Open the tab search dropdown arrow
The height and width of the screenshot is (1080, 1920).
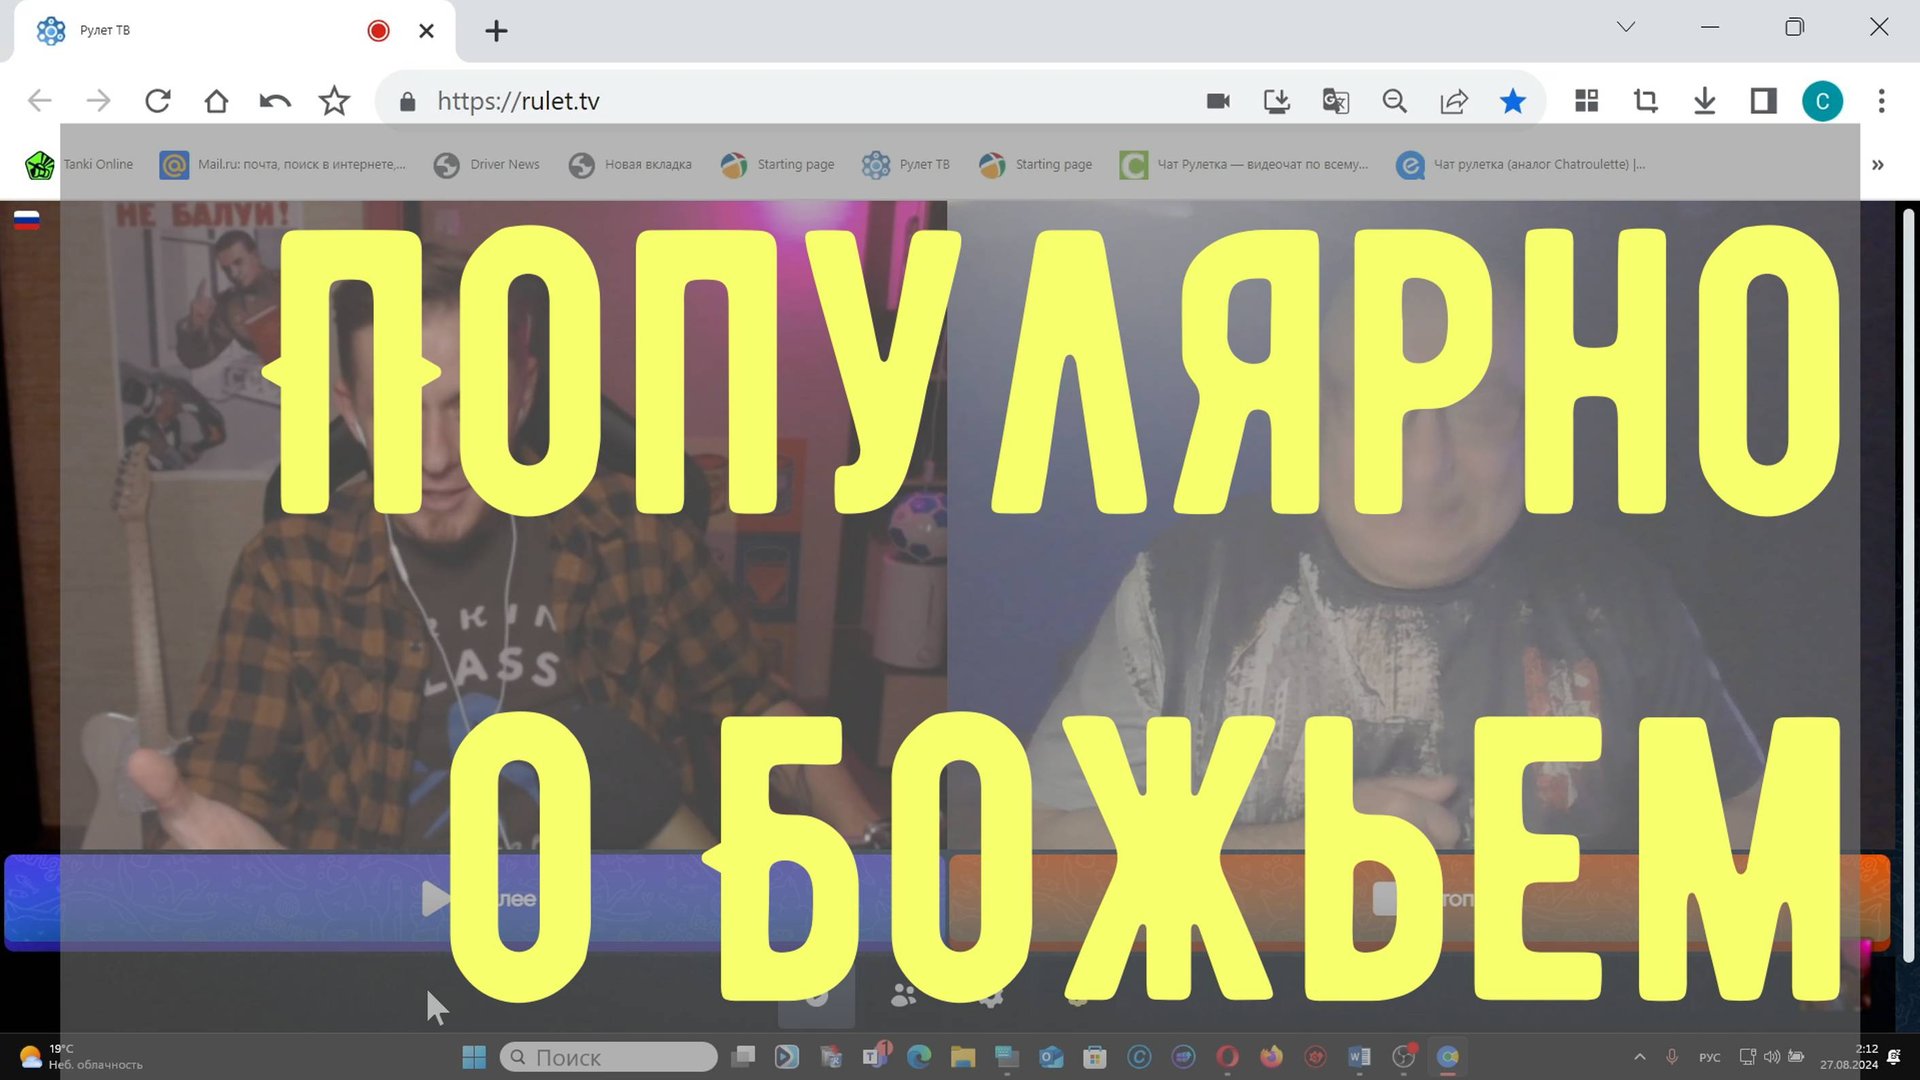point(1626,28)
